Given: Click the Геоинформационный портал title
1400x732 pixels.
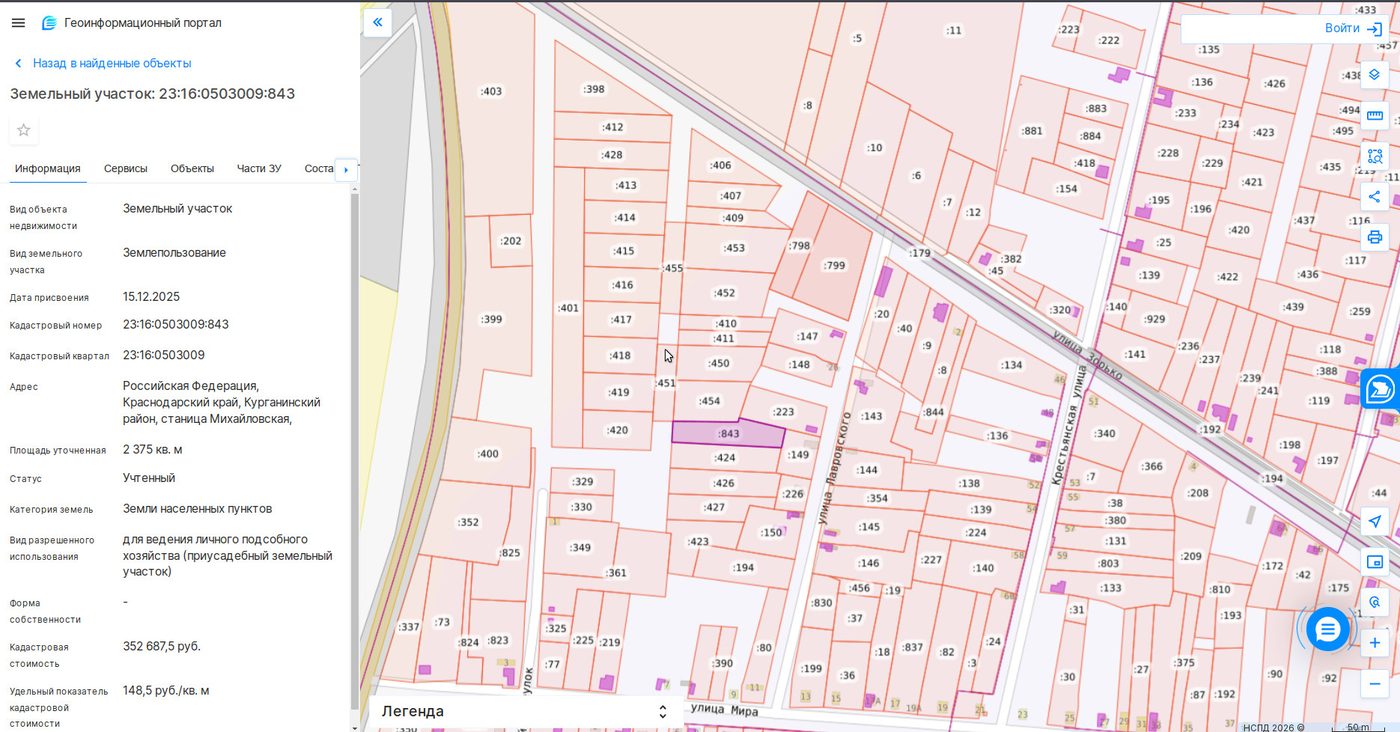Looking at the screenshot, I should [143, 23].
